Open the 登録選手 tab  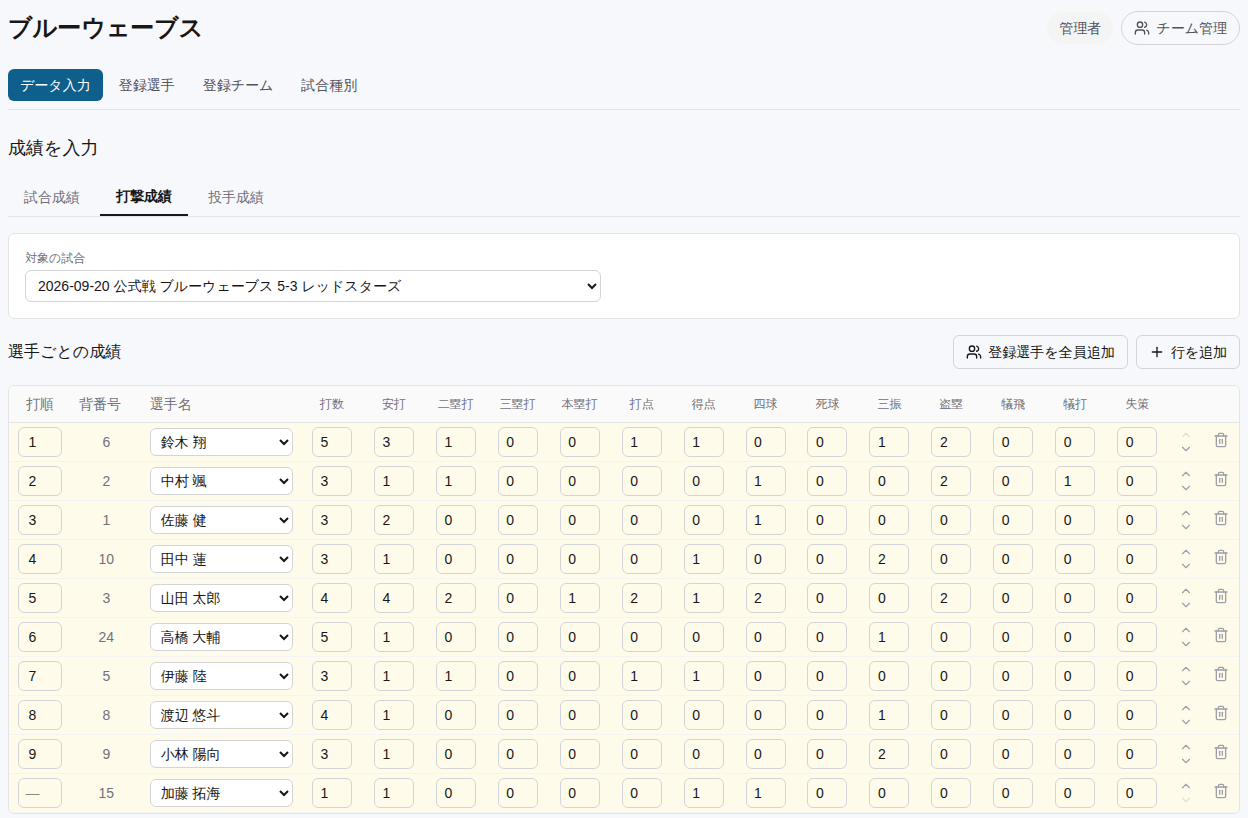146,85
